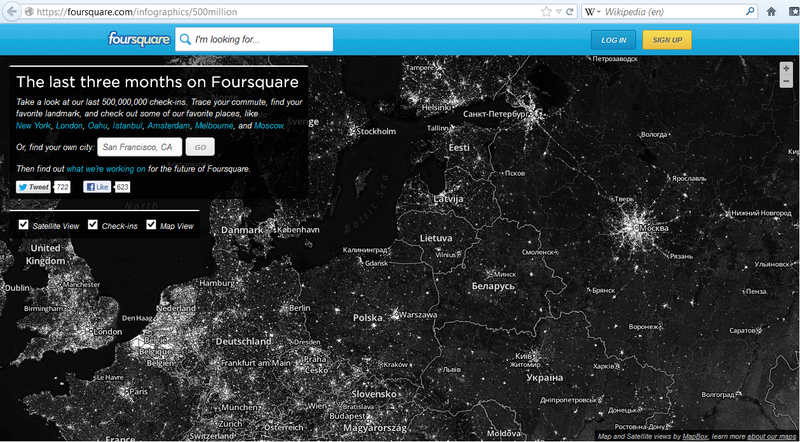Image resolution: width=800 pixels, height=442 pixels.
Task: Open the browser home page icon
Action: 771,12
